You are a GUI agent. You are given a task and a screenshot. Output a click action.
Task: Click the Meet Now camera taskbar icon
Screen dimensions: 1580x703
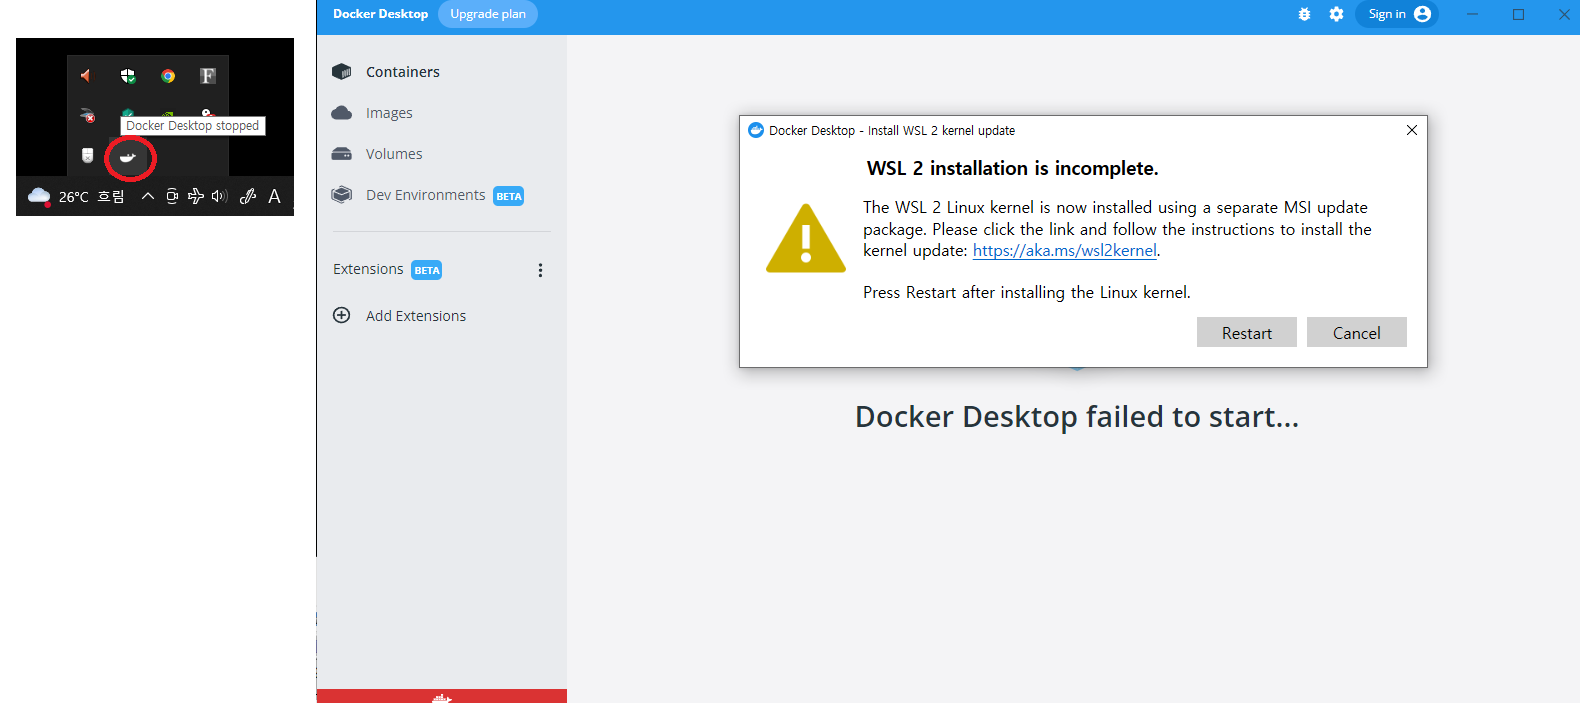click(x=172, y=196)
